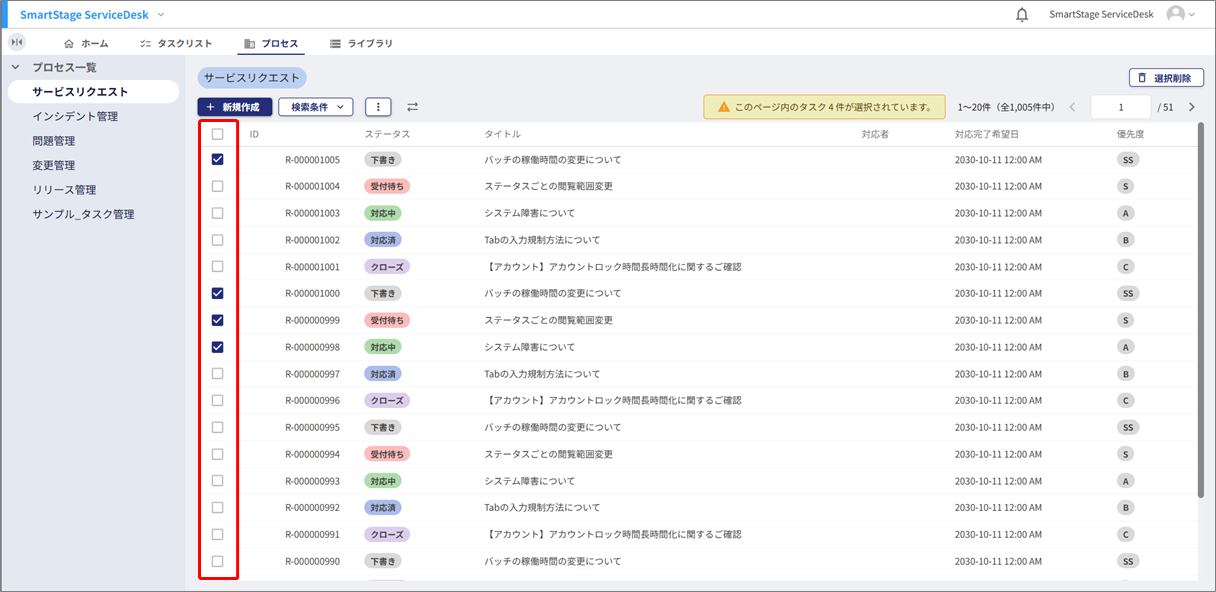Screen dimensions: 1216x592
Task: Click the 新規作成 button
Action: click(x=235, y=107)
